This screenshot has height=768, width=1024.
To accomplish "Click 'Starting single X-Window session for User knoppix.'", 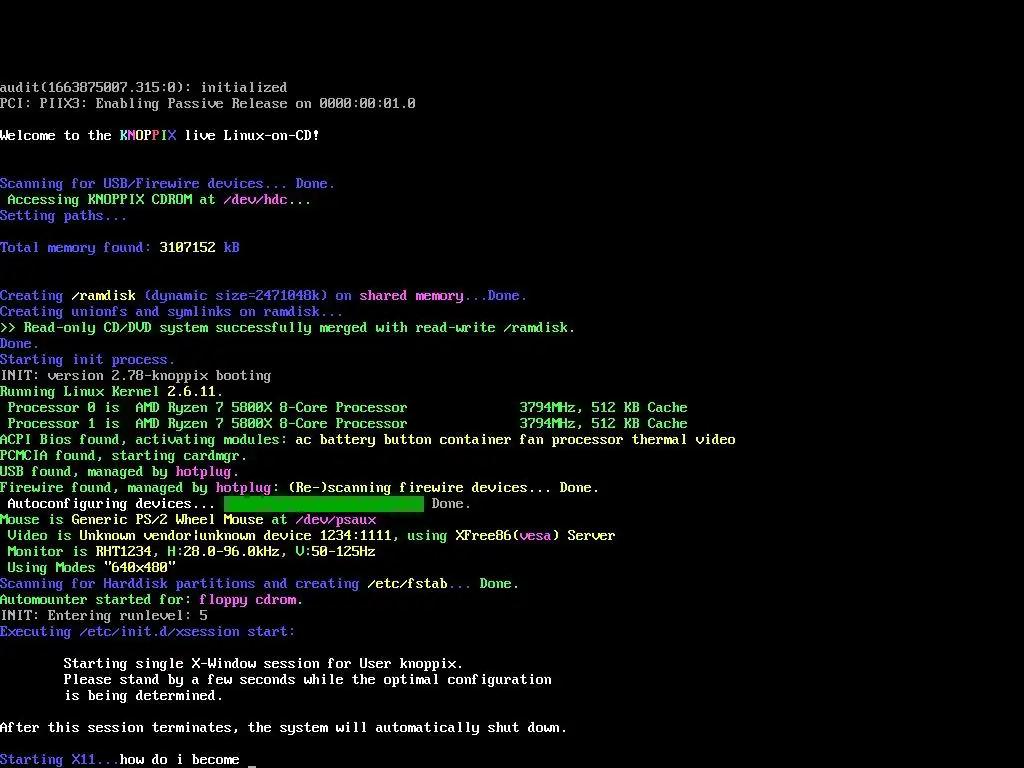I will click(263, 664).
